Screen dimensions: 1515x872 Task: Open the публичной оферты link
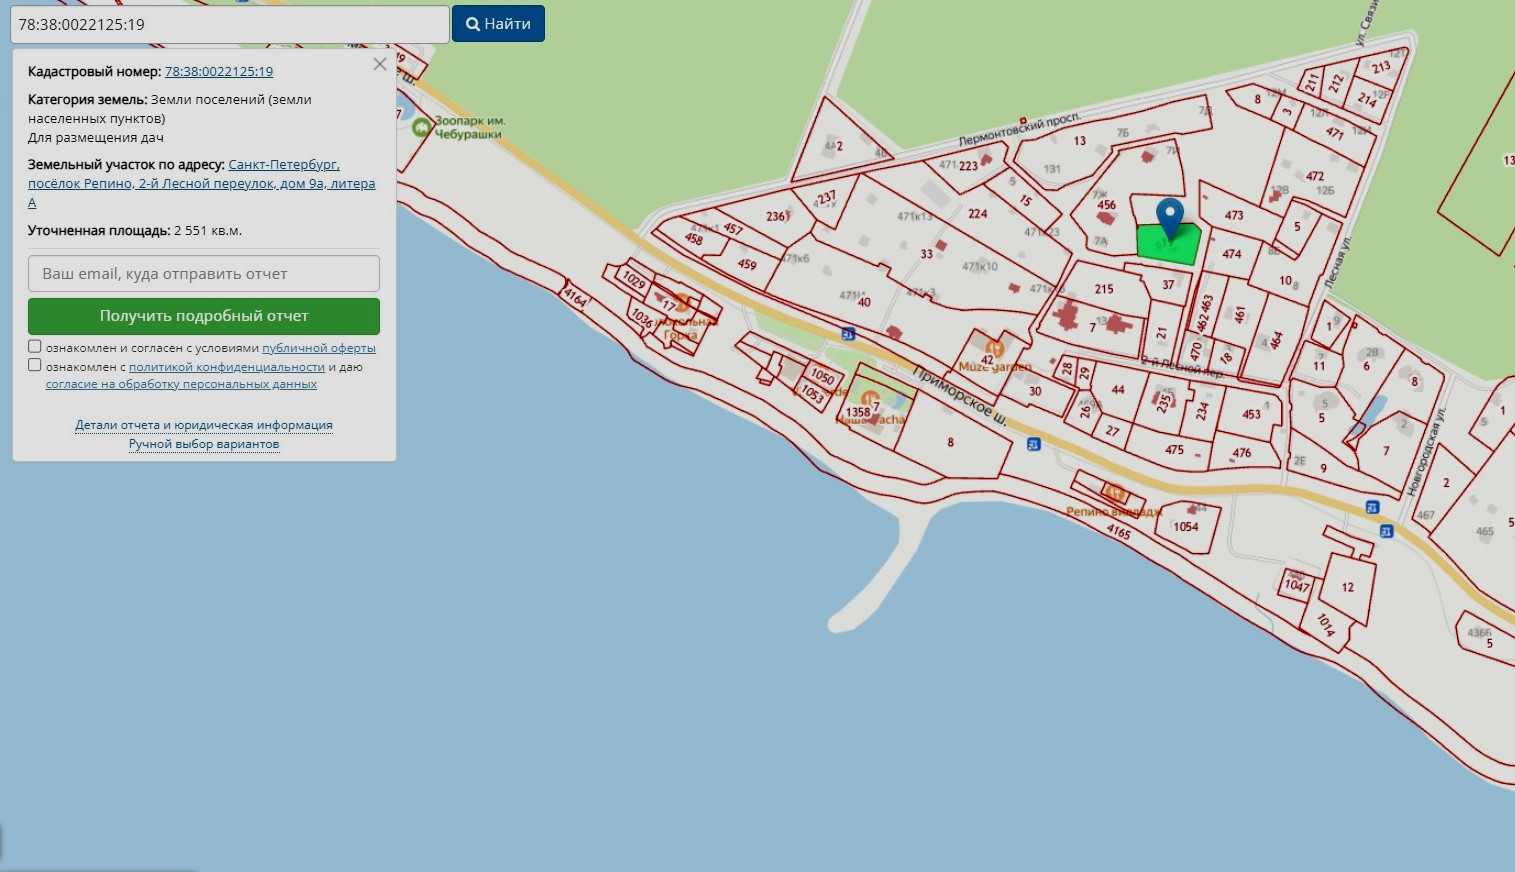click(x=319, y=348)
